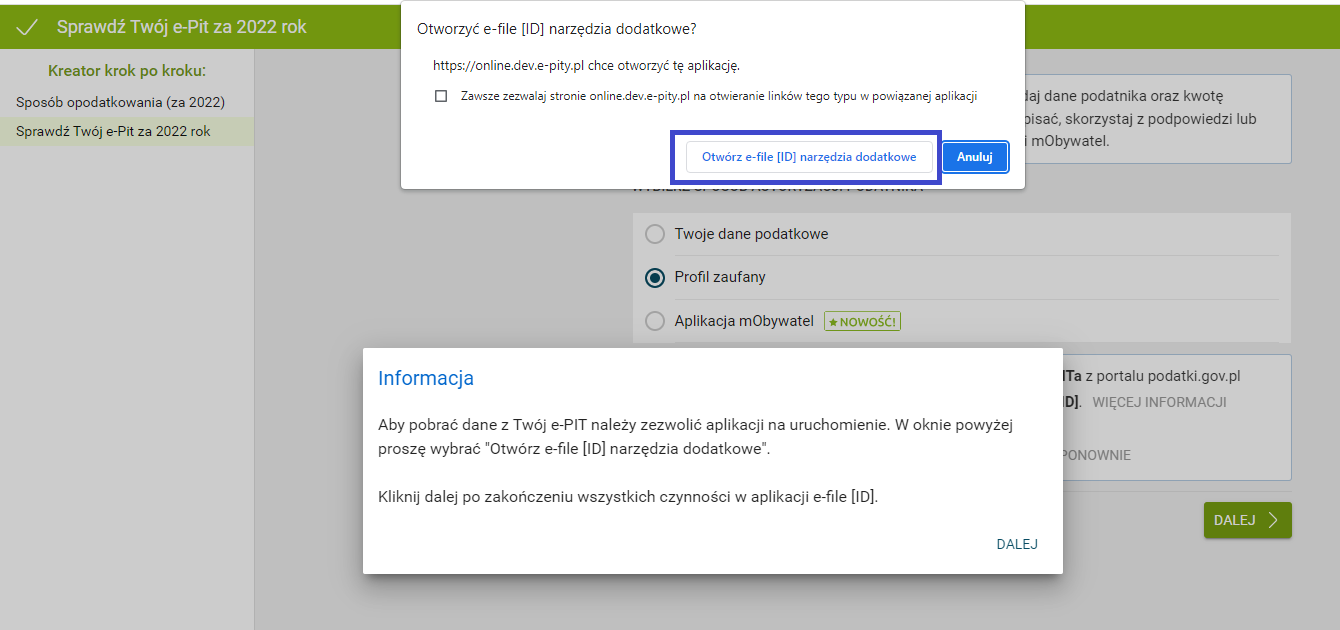Click the green header title 'Sprawdź Twój e-Pit'
This screenshot has height=630, width=1340.
coord(181,27)
